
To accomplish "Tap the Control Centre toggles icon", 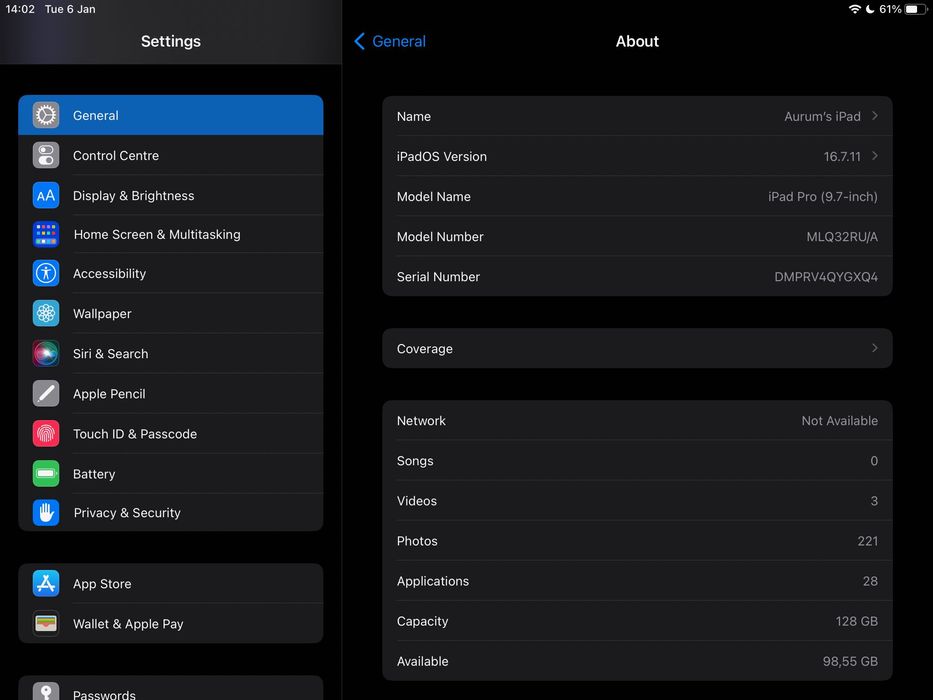I will (x=46, y=155).
